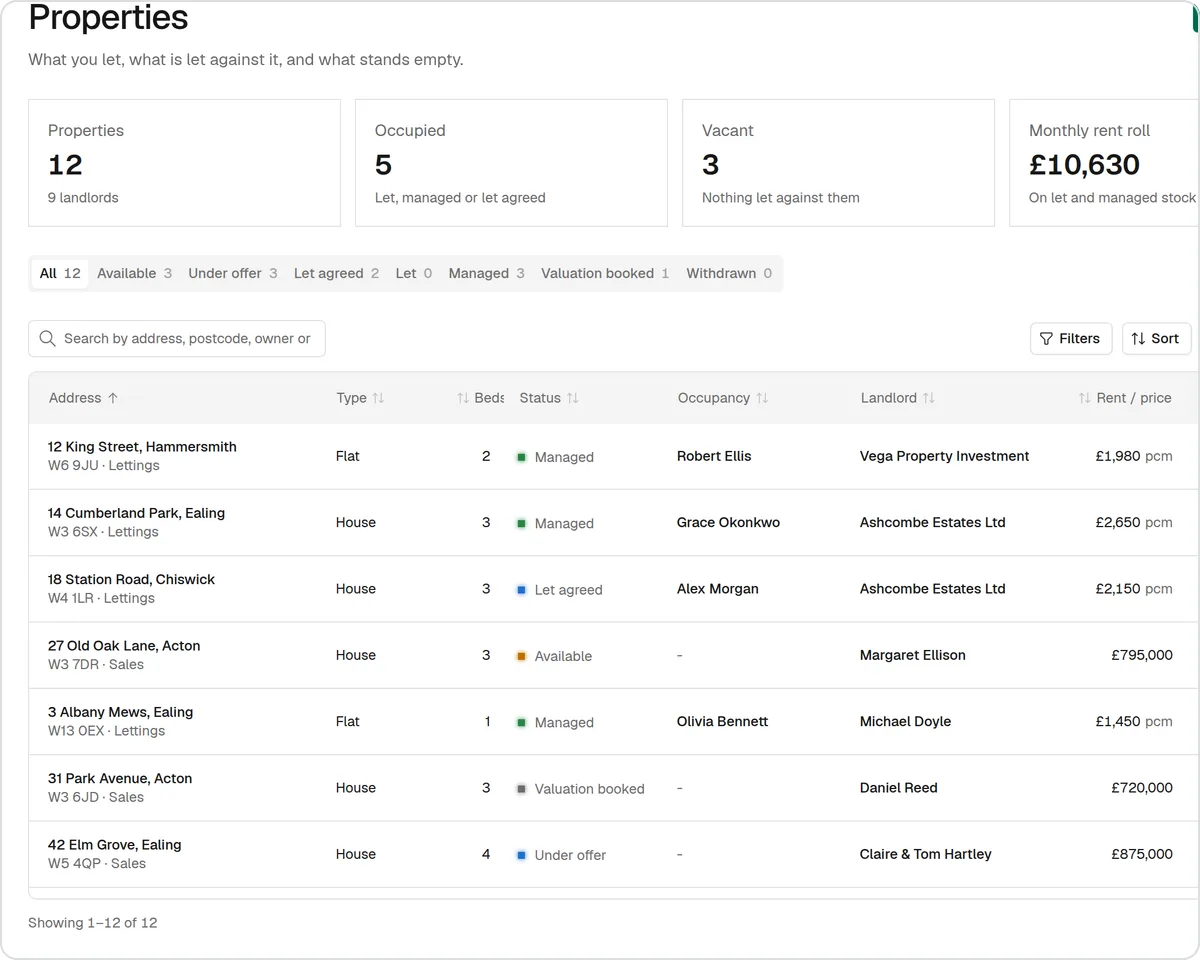Switch to the Managed tab
The width and height of the screenshot is (1200, 960).
(x=486, y=273)
